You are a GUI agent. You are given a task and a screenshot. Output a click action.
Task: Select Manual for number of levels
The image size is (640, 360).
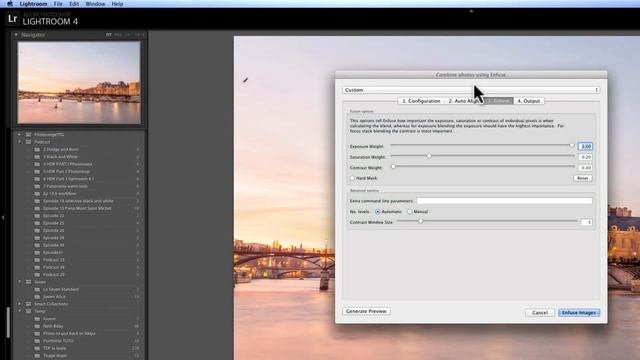pyautogui.click(x=410, y=212)
